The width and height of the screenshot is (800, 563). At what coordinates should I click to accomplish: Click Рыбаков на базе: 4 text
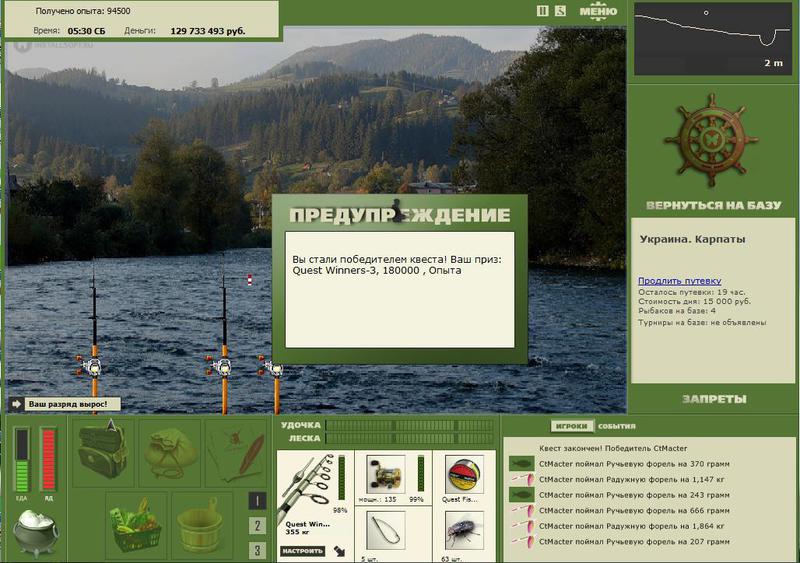677,310
